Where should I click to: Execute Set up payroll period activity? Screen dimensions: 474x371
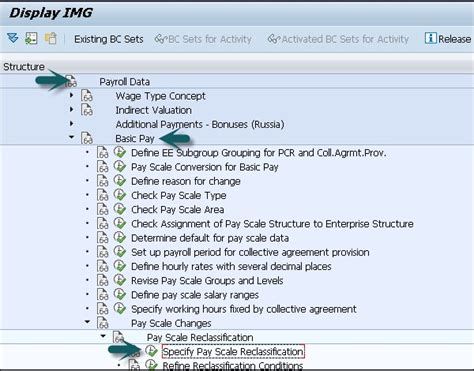pos(120,252)
